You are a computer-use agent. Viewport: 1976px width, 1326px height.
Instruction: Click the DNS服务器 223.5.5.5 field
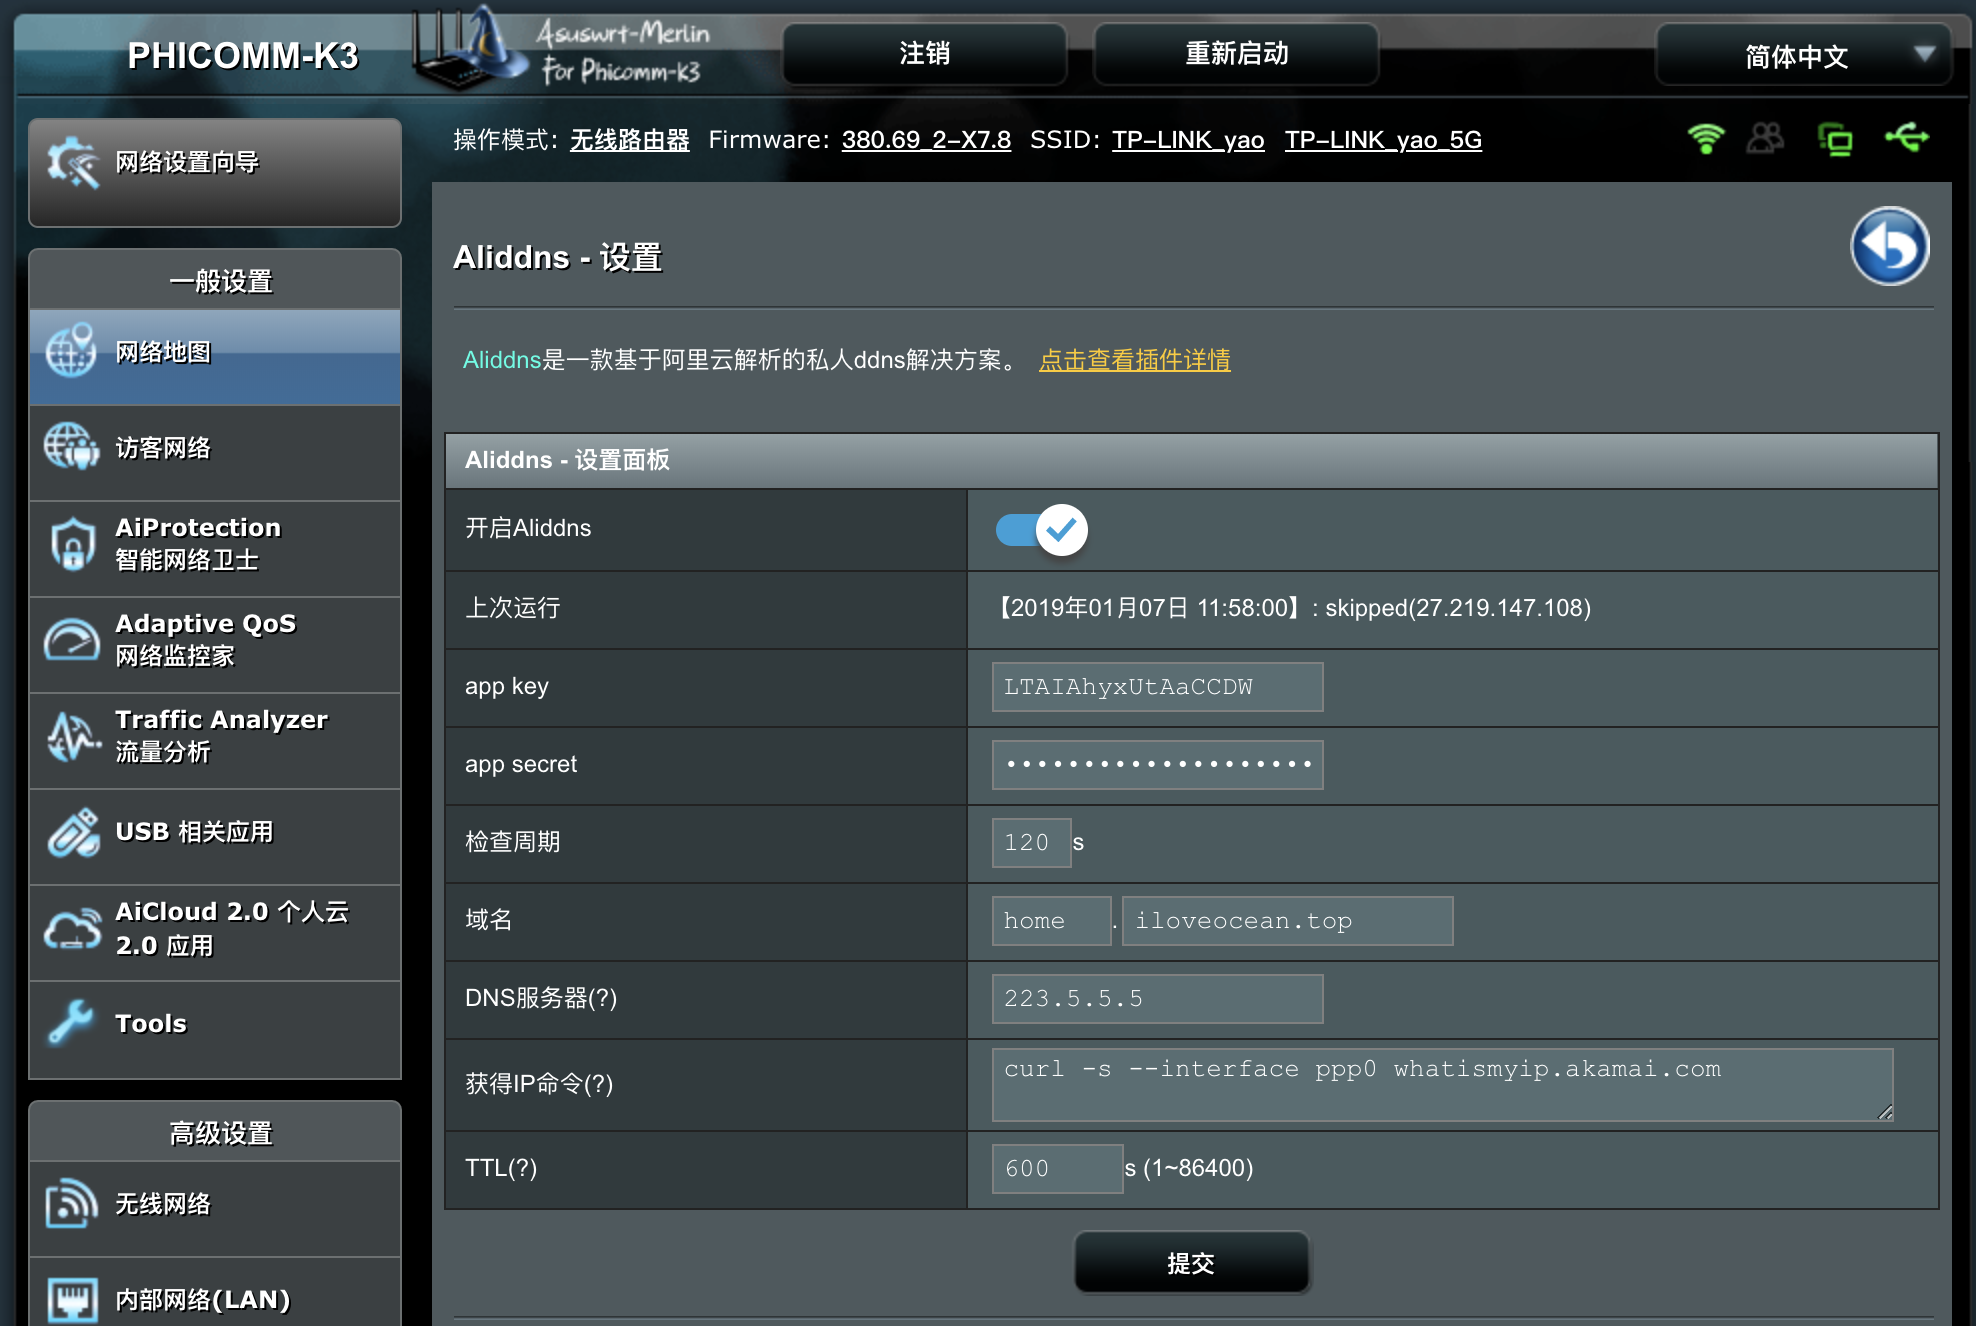click(1157, 999)
